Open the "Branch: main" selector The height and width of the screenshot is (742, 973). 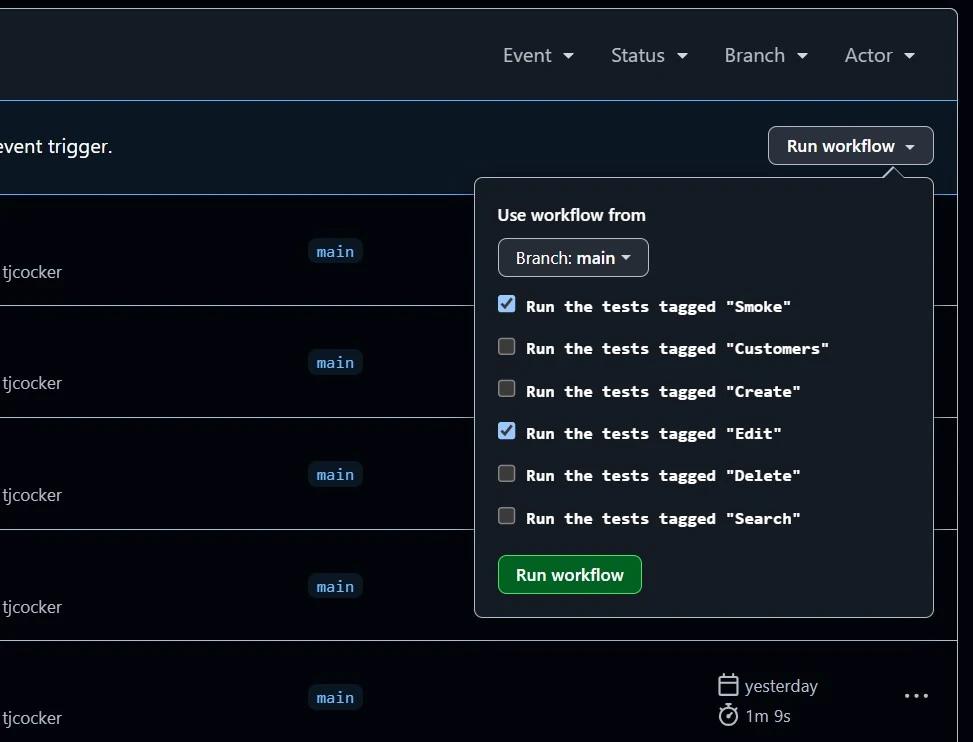click(573, 258)
